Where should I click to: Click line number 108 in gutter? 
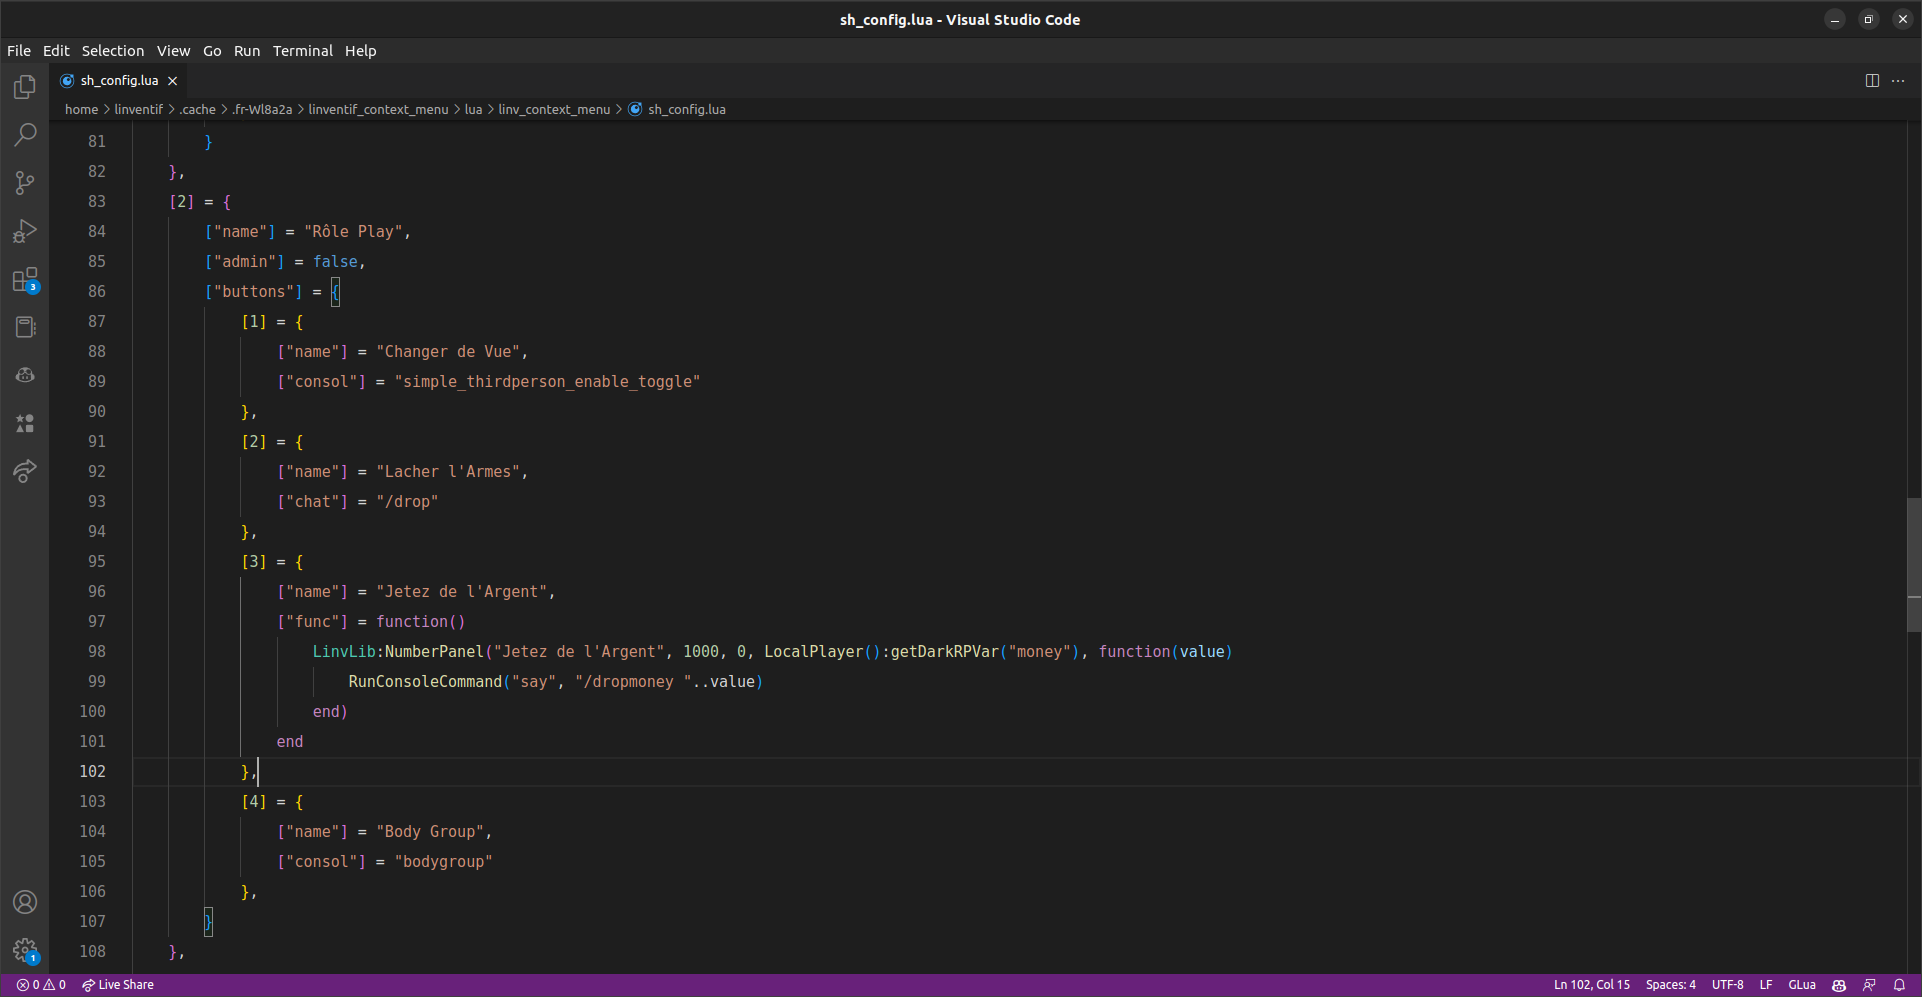[92, 952]
